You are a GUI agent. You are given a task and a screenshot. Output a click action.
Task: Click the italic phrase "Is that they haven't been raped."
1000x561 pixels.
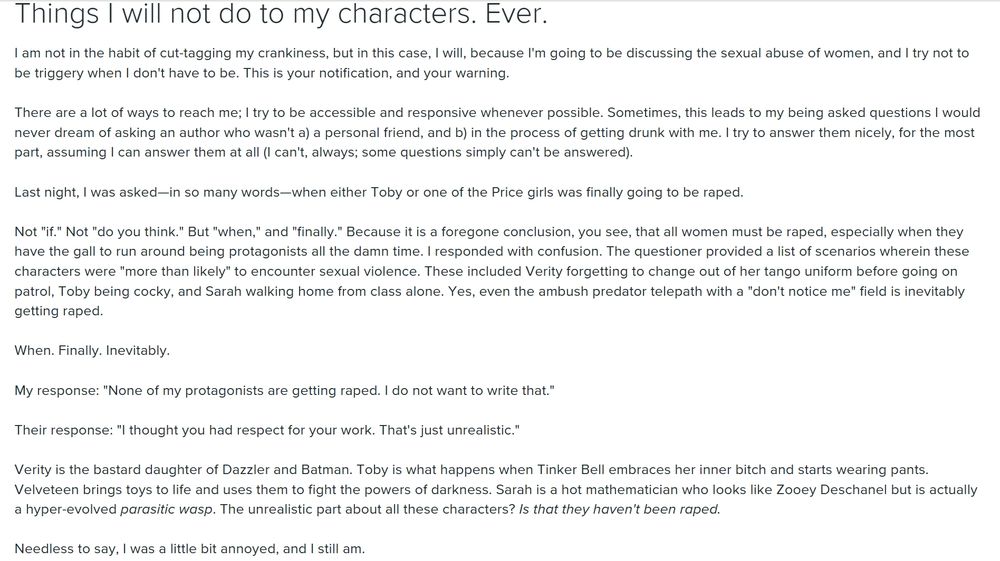point(619,509)
